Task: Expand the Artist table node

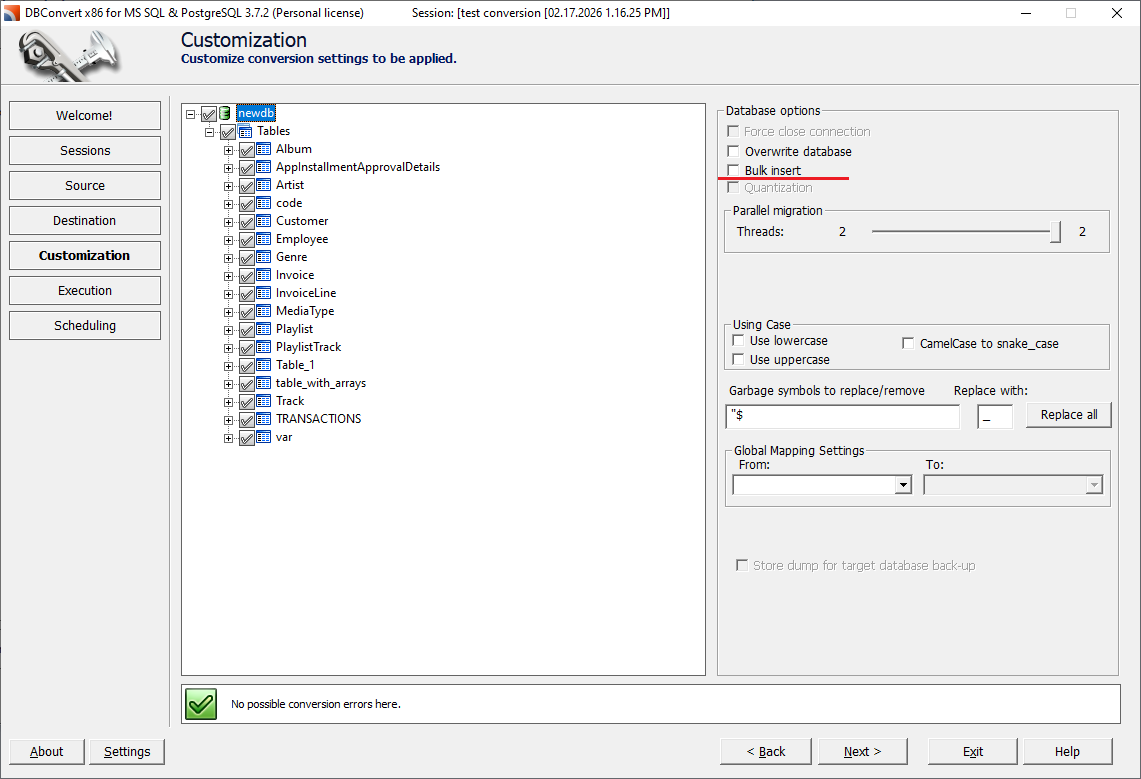Action: pyautogui.click(x=228, y=186)
